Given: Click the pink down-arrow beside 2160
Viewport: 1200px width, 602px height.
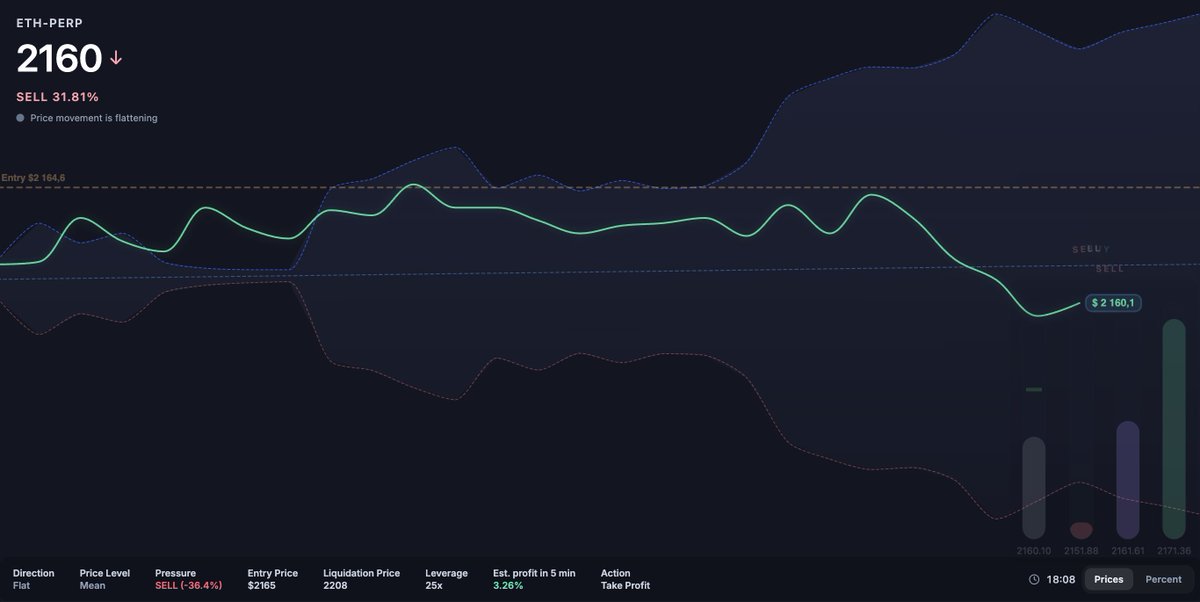Looking at the screenshot, I should pos(116,59).
